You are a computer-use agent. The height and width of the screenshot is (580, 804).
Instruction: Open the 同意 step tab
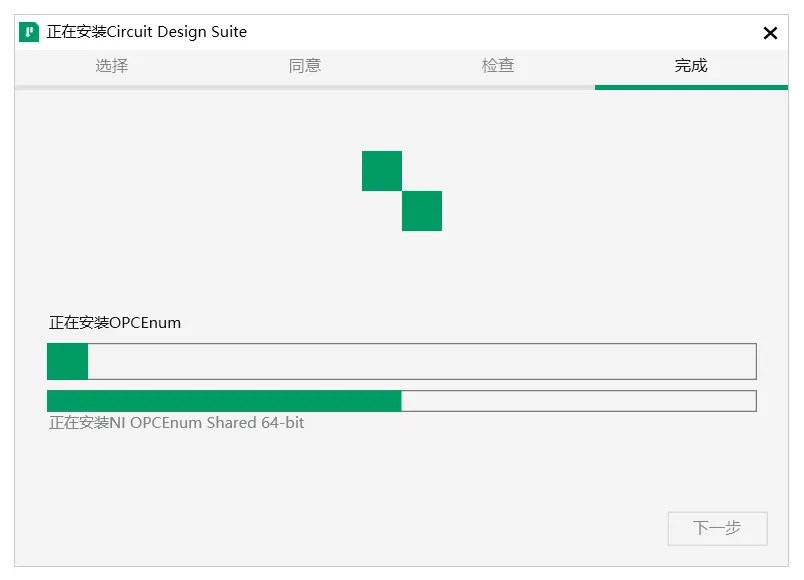click(305, 66)
